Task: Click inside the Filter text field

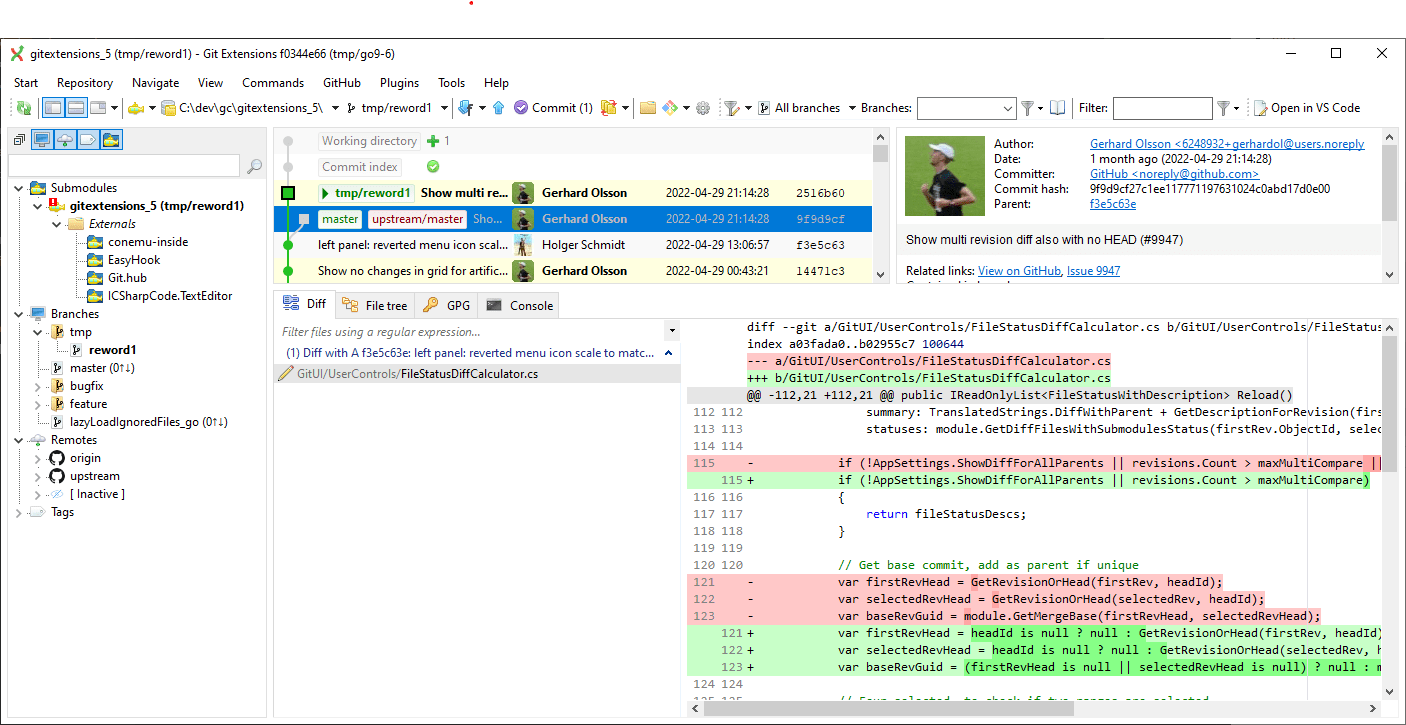Action: tap(1162, 107)
